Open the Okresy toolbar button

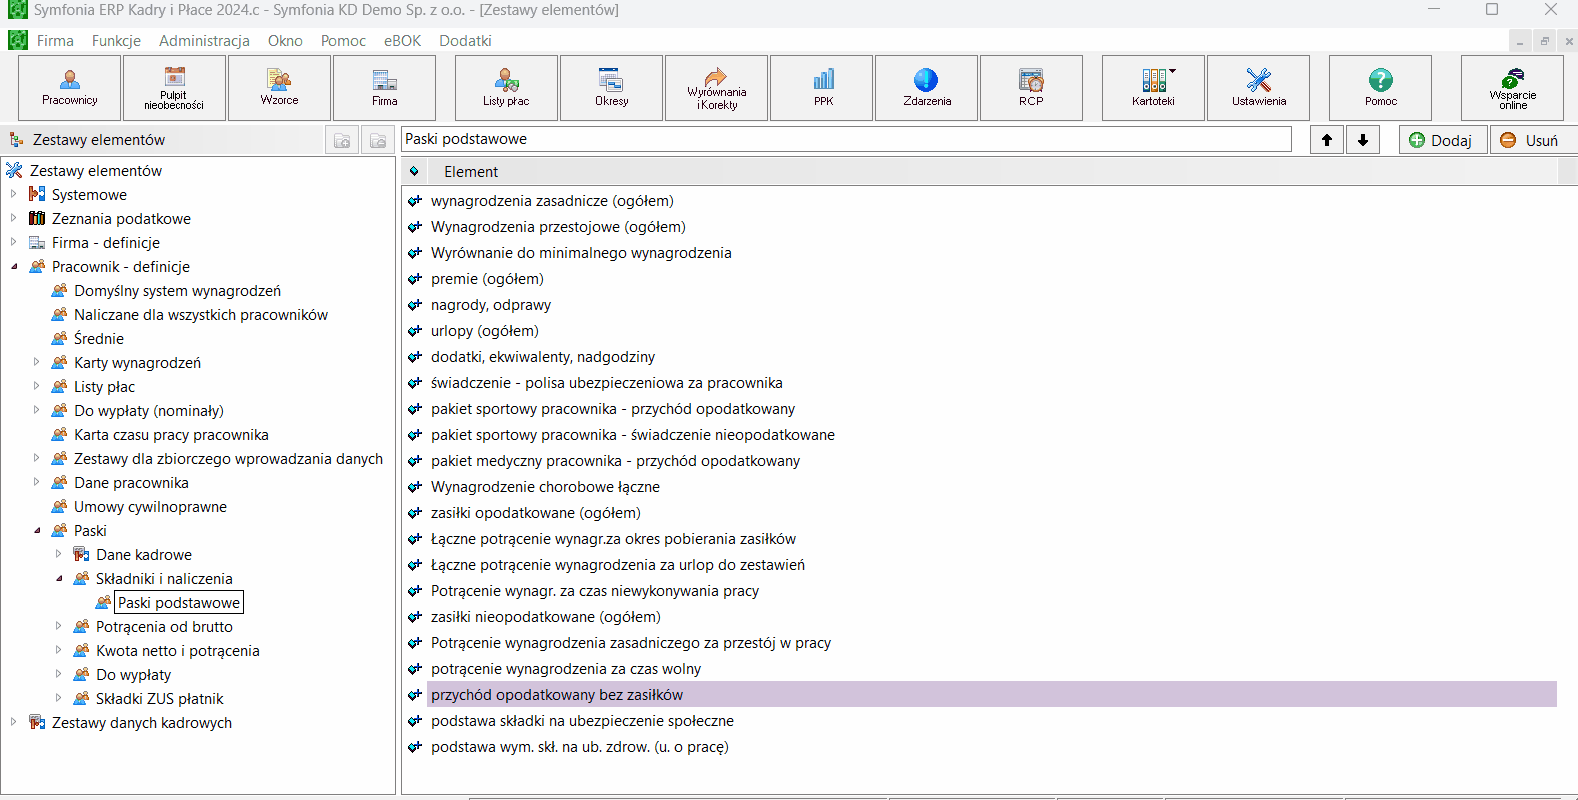[611, 88]
